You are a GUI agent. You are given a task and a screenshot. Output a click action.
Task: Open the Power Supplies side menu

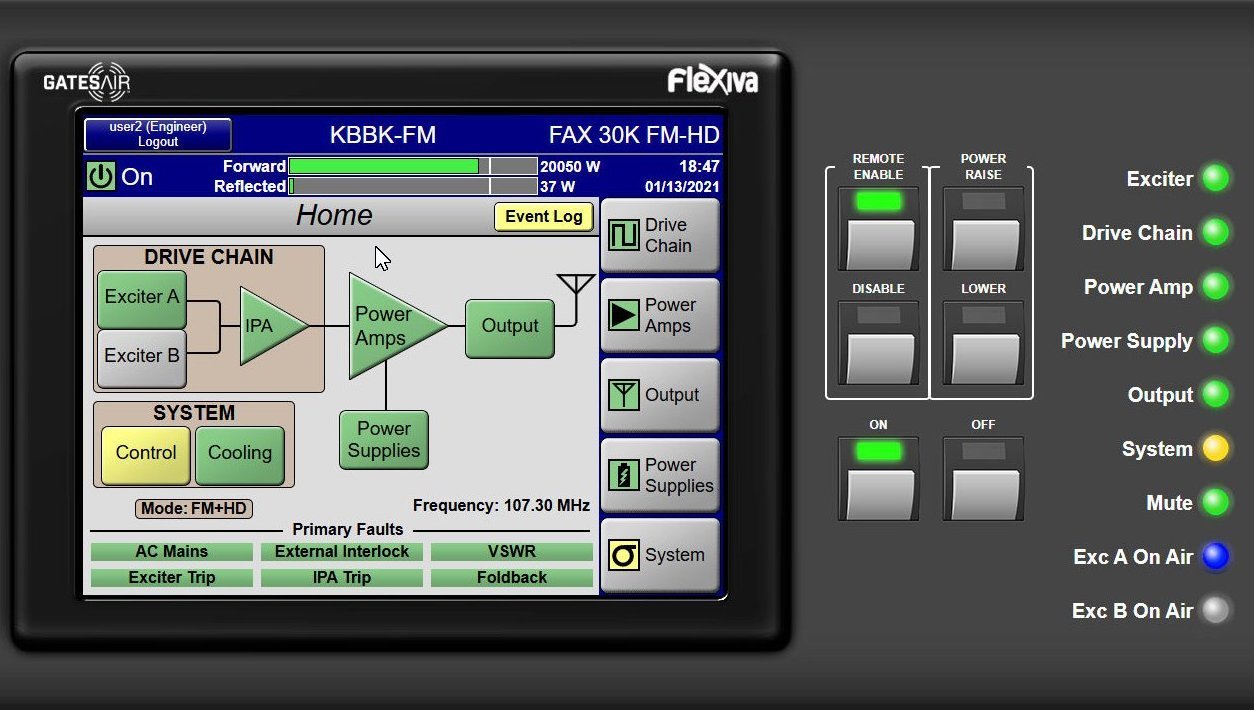(x=660, y=475)
